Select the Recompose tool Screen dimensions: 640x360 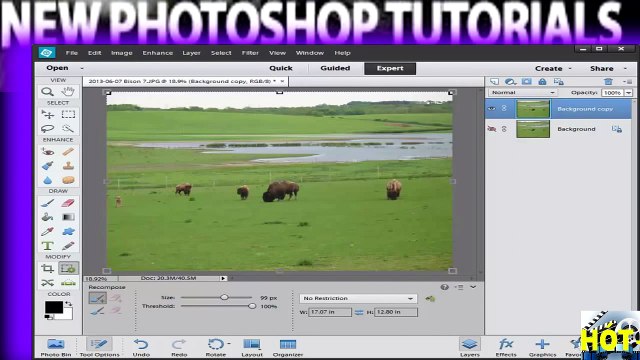pos(68,269)
